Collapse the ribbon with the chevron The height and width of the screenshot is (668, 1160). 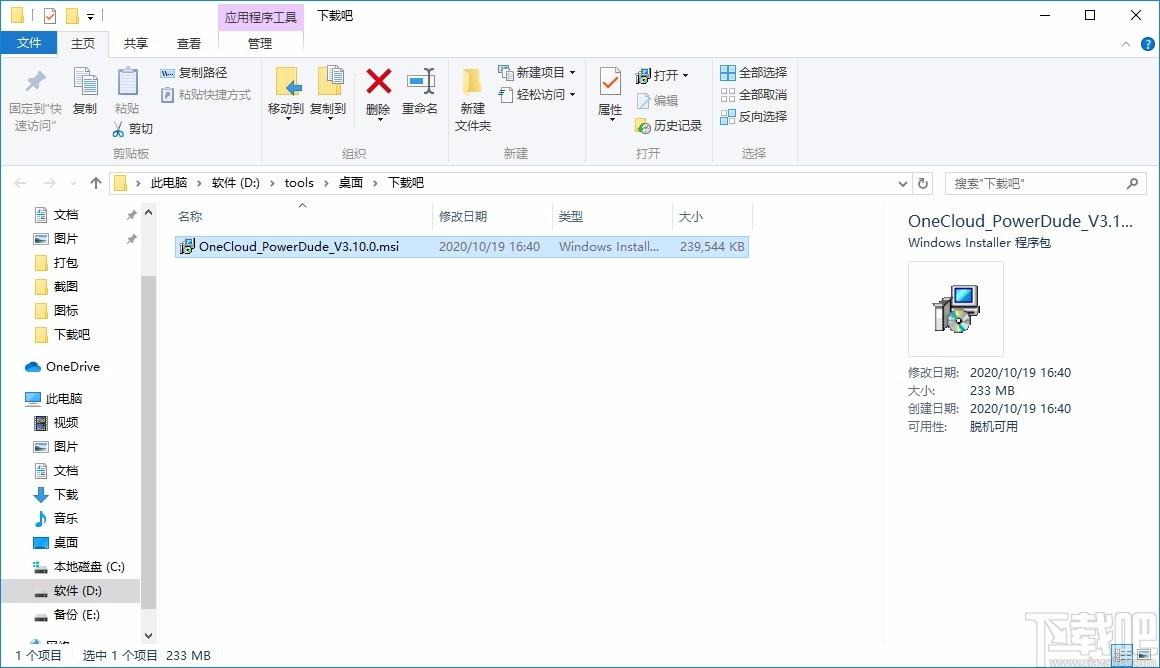click(x=1125, y=44)
